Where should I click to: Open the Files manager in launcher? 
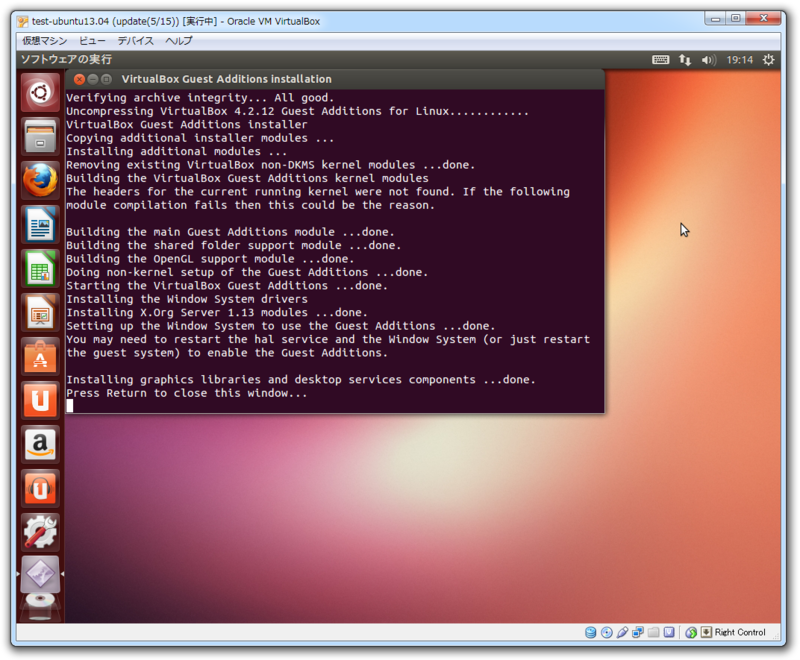click(x=40, y=137)
